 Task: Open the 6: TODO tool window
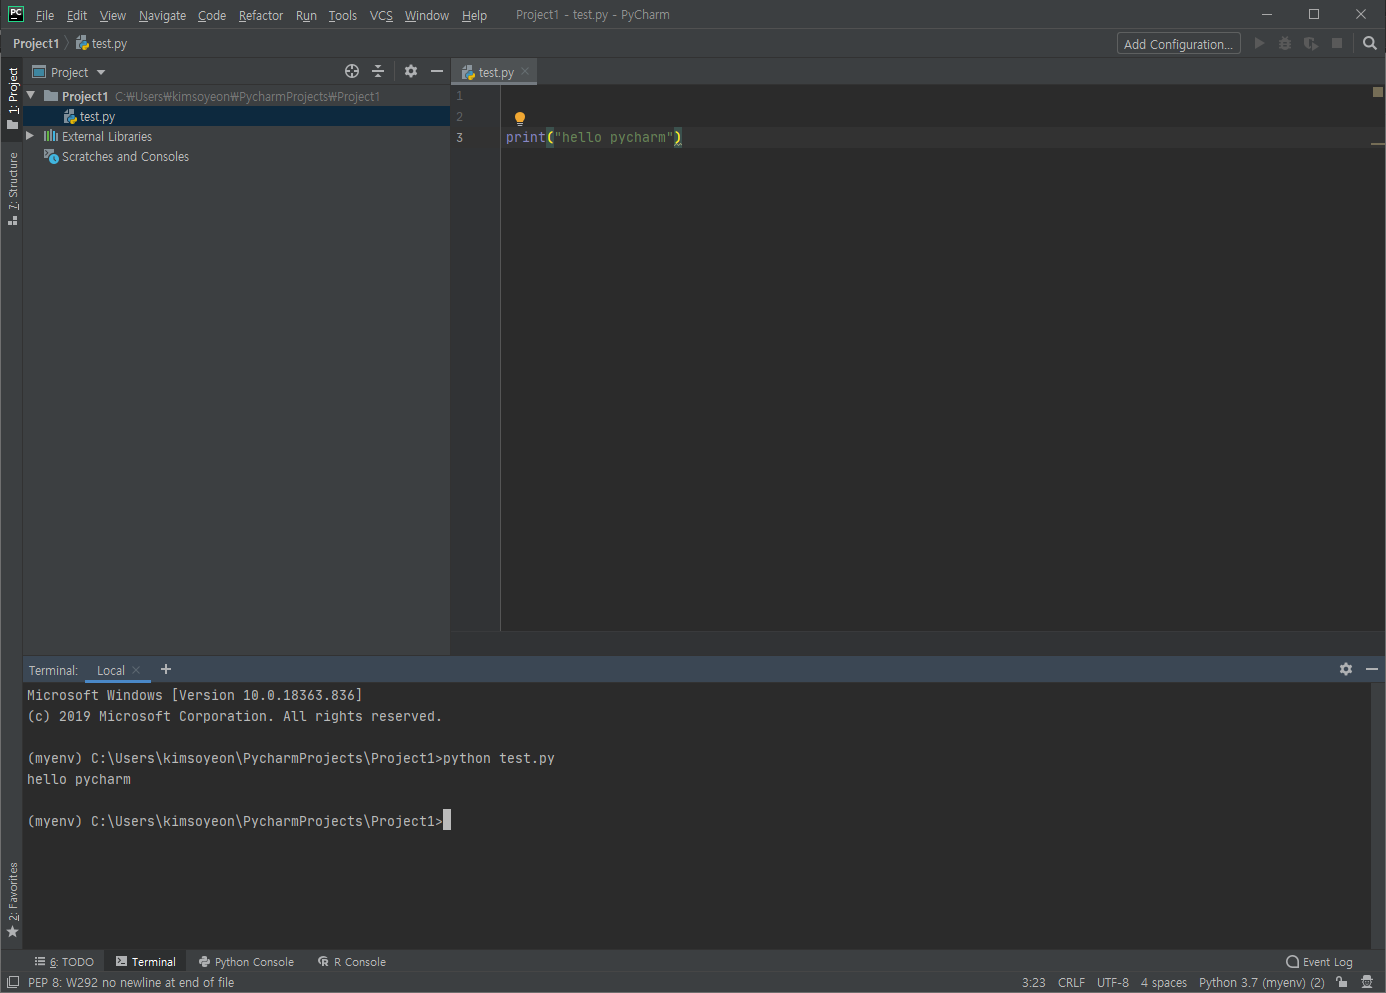coord(64,961)
